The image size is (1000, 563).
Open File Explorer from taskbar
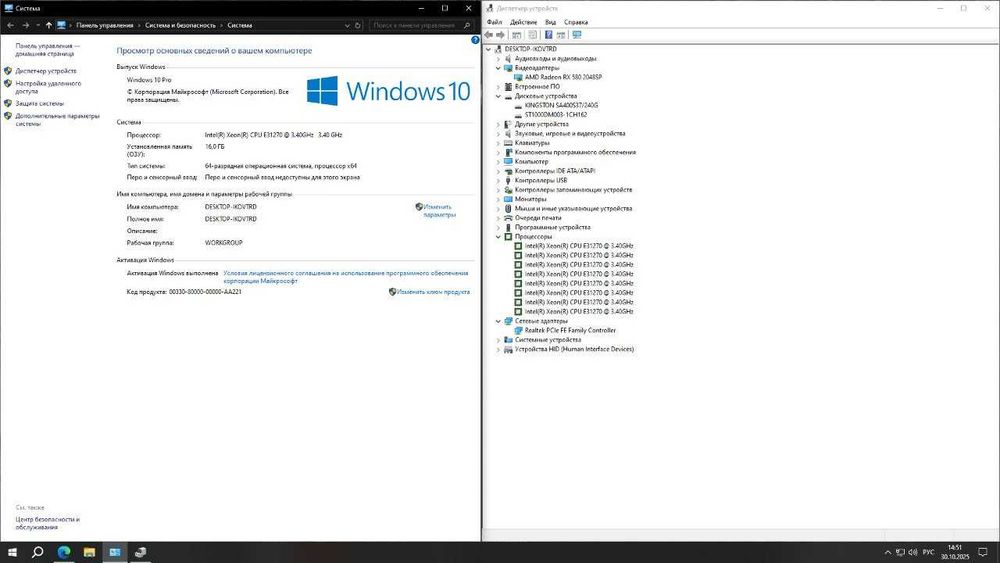click(x=89, y=552)
